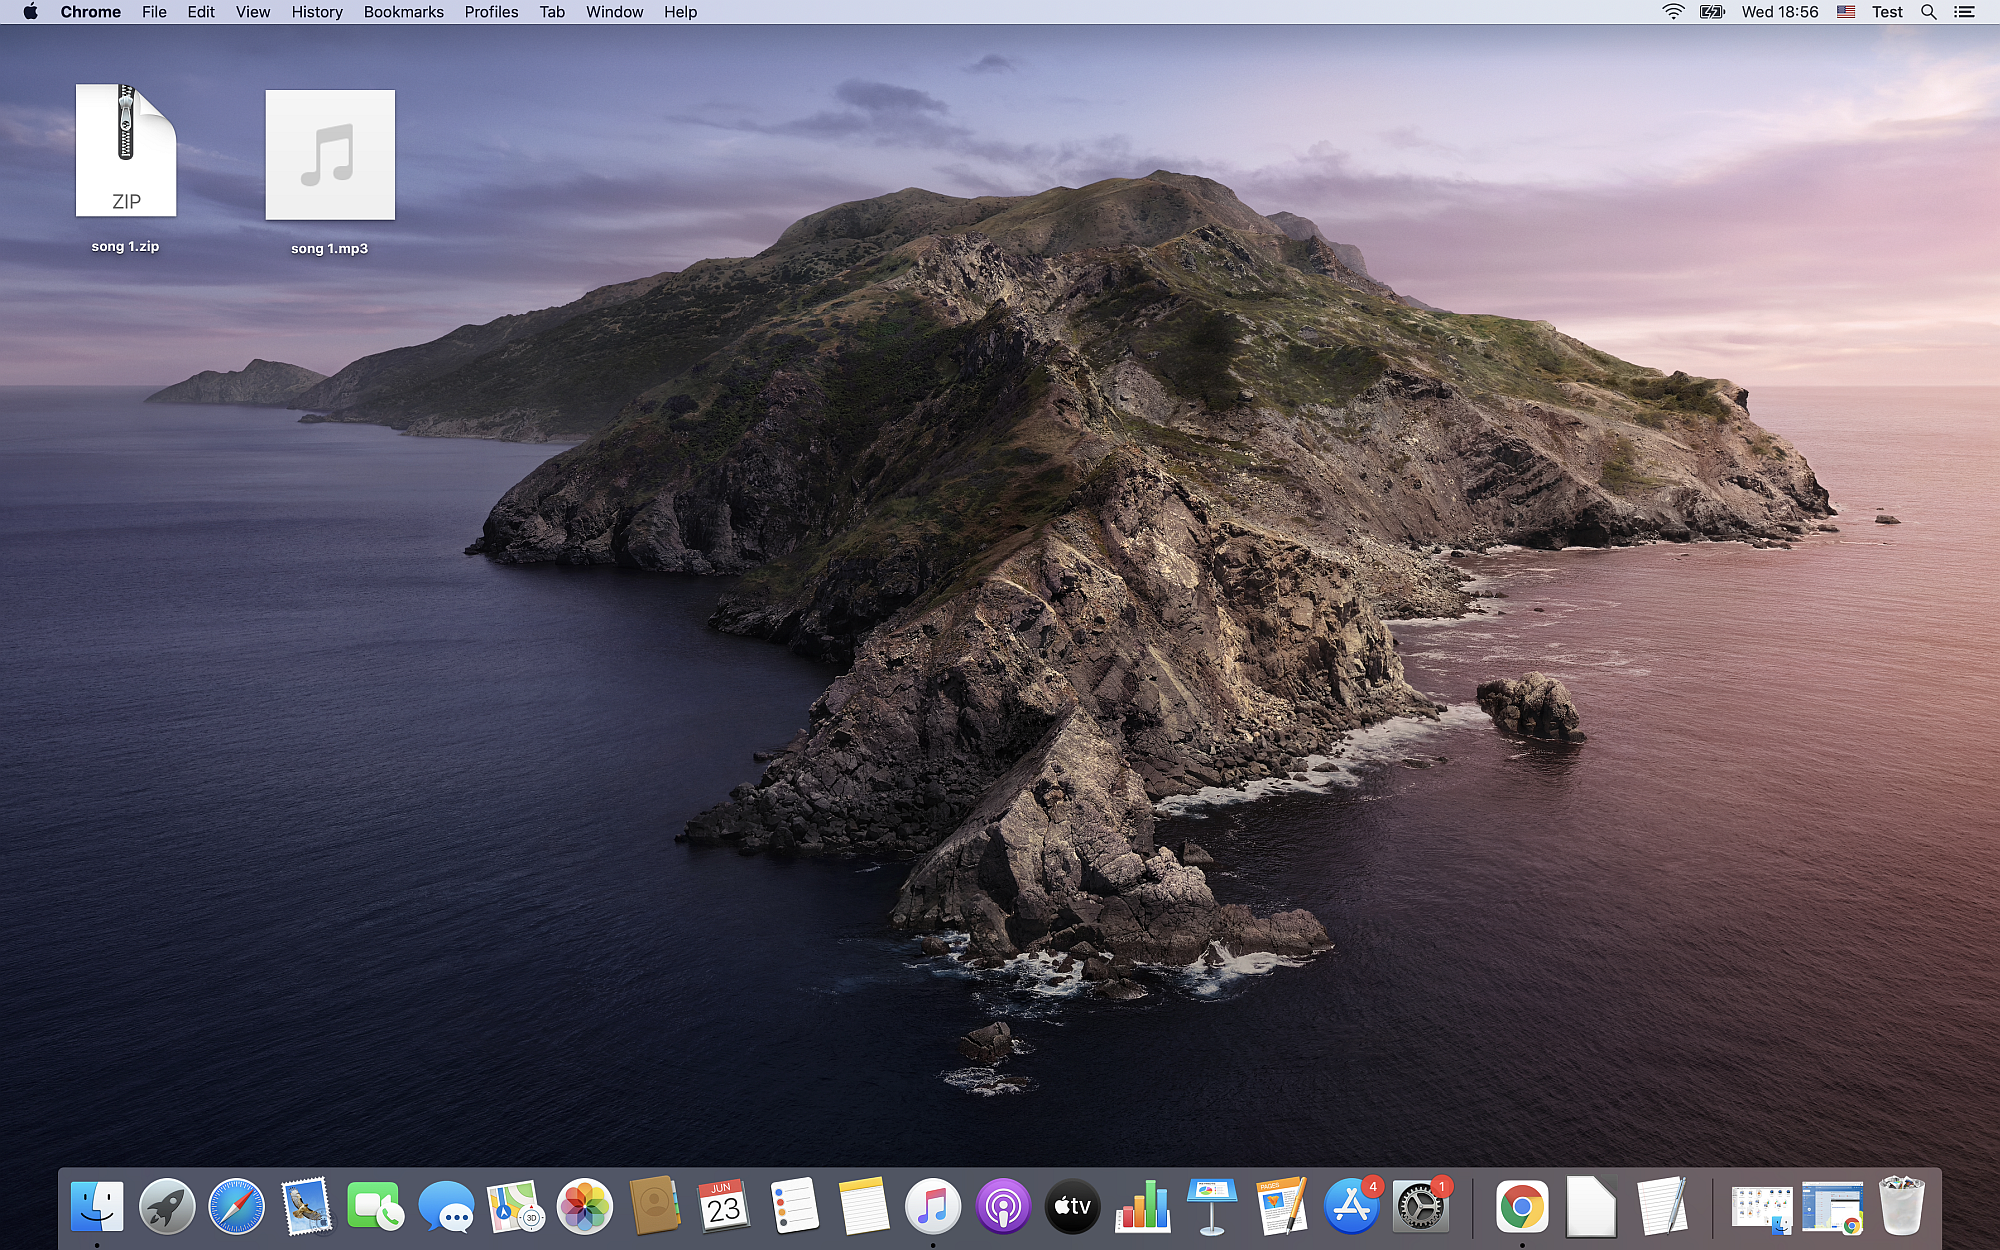
Task: Open the History menu
Action: 317,12
